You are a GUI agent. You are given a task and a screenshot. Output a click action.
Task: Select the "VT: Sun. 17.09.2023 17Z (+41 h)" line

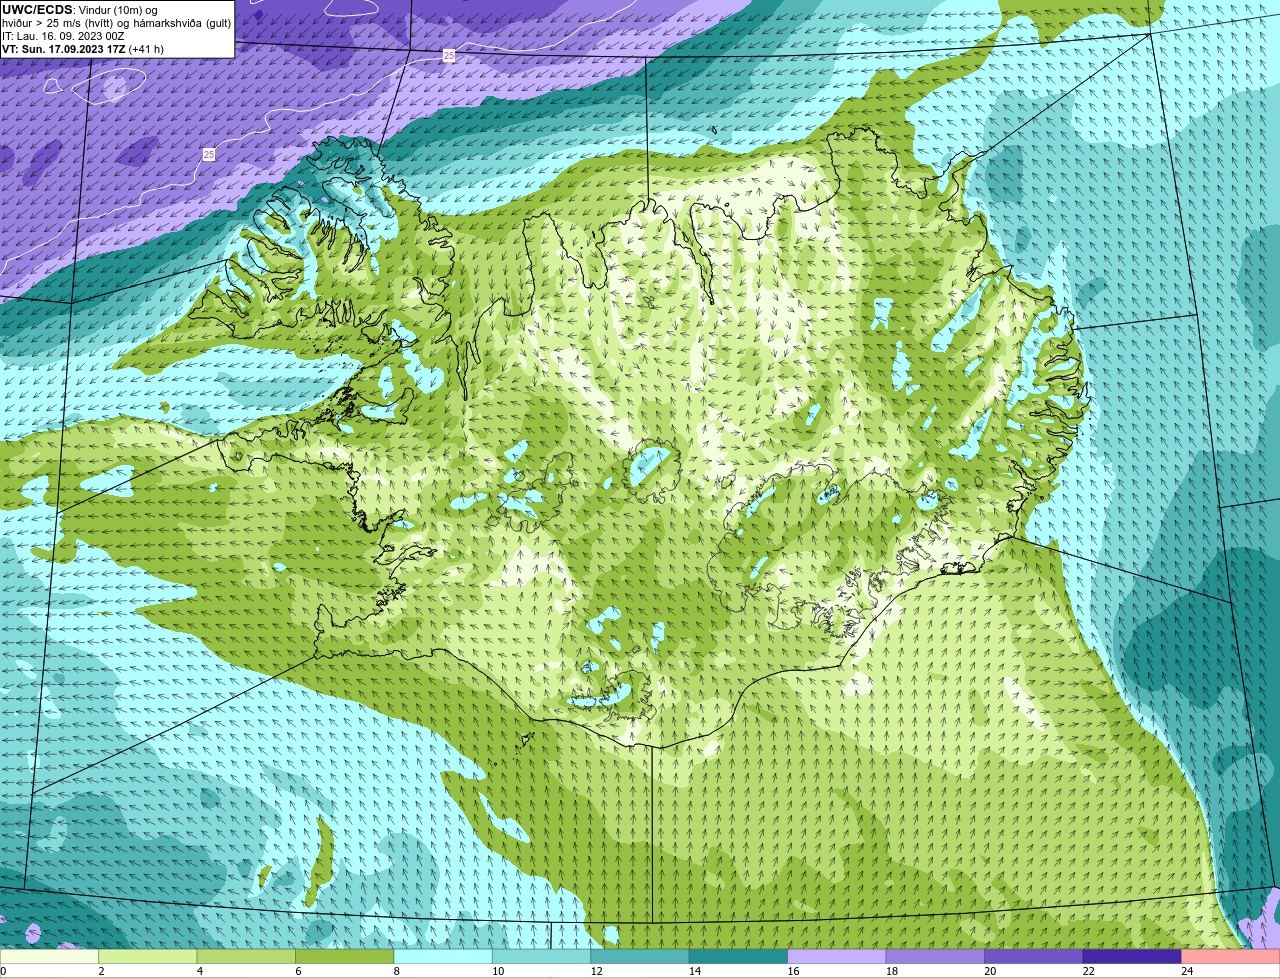[83, 48]
